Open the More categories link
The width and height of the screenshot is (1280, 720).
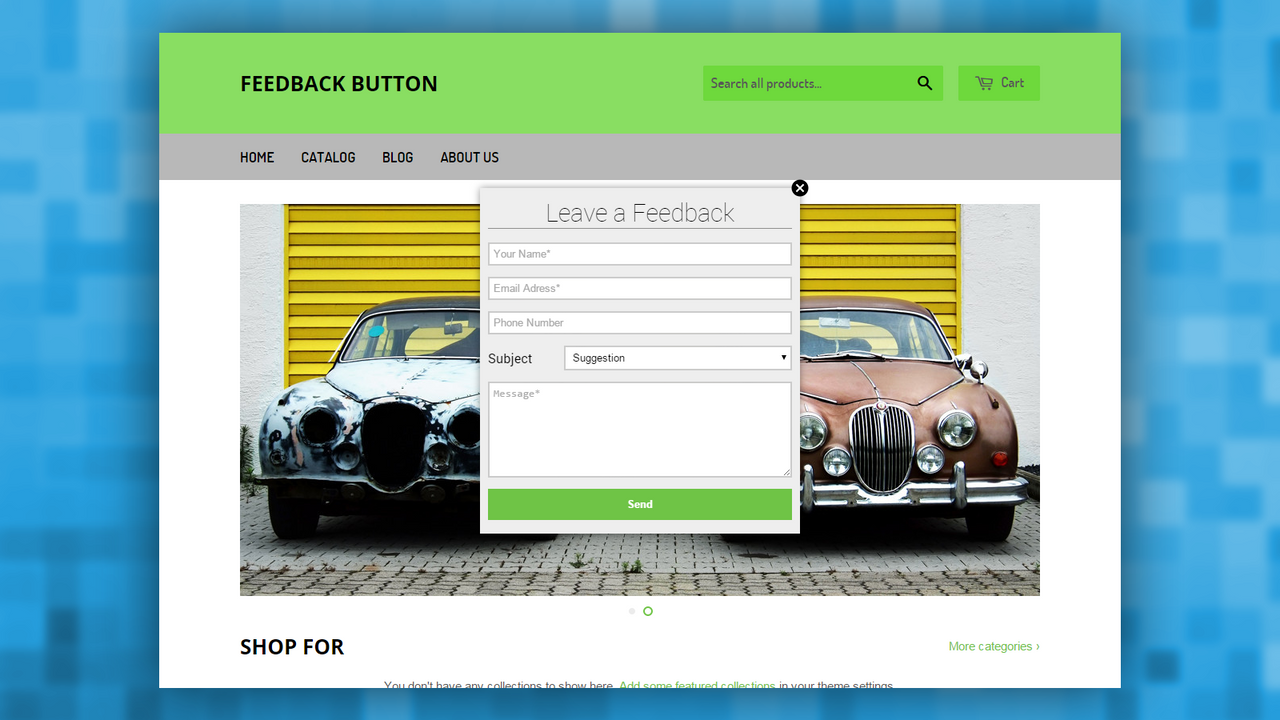point(994,646)
